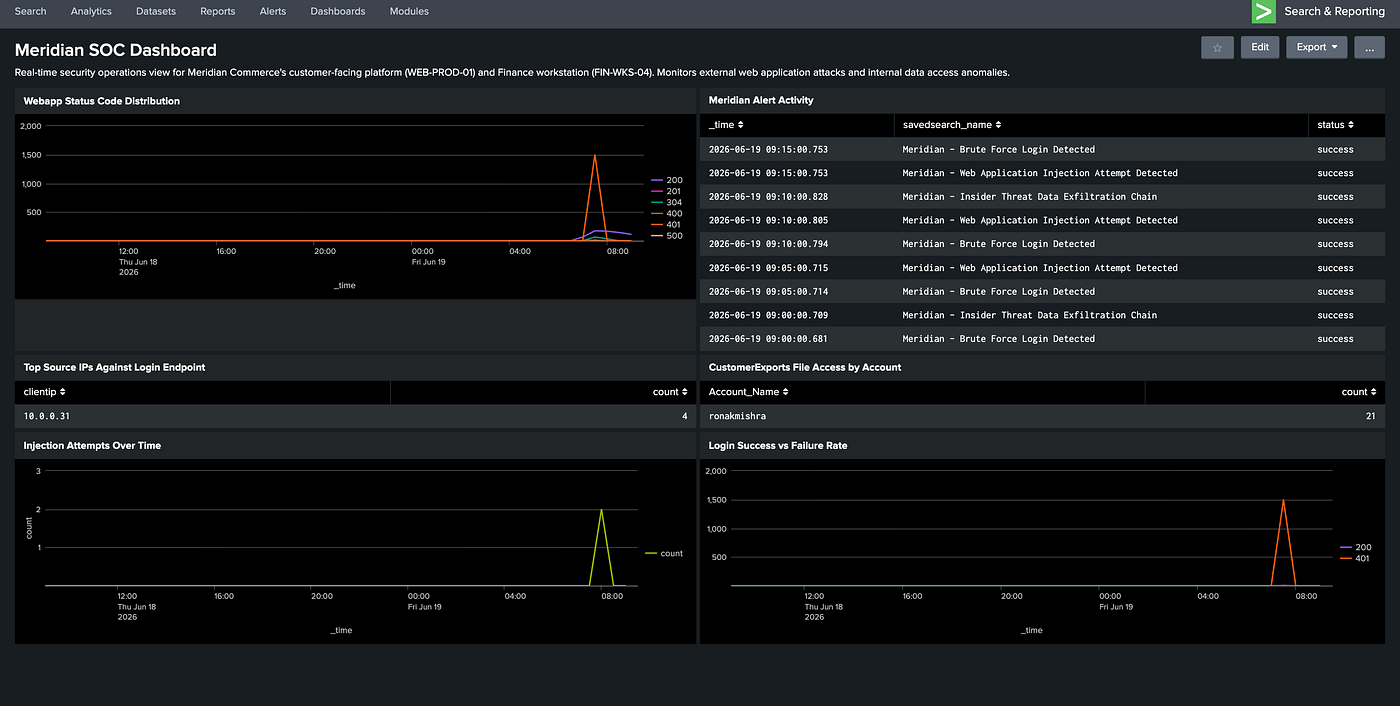Image resolution: width=1400 pixels, height=706 pixels.
Task: Toggle the 401 series in Status Code legend
Action: pos(666,224)
